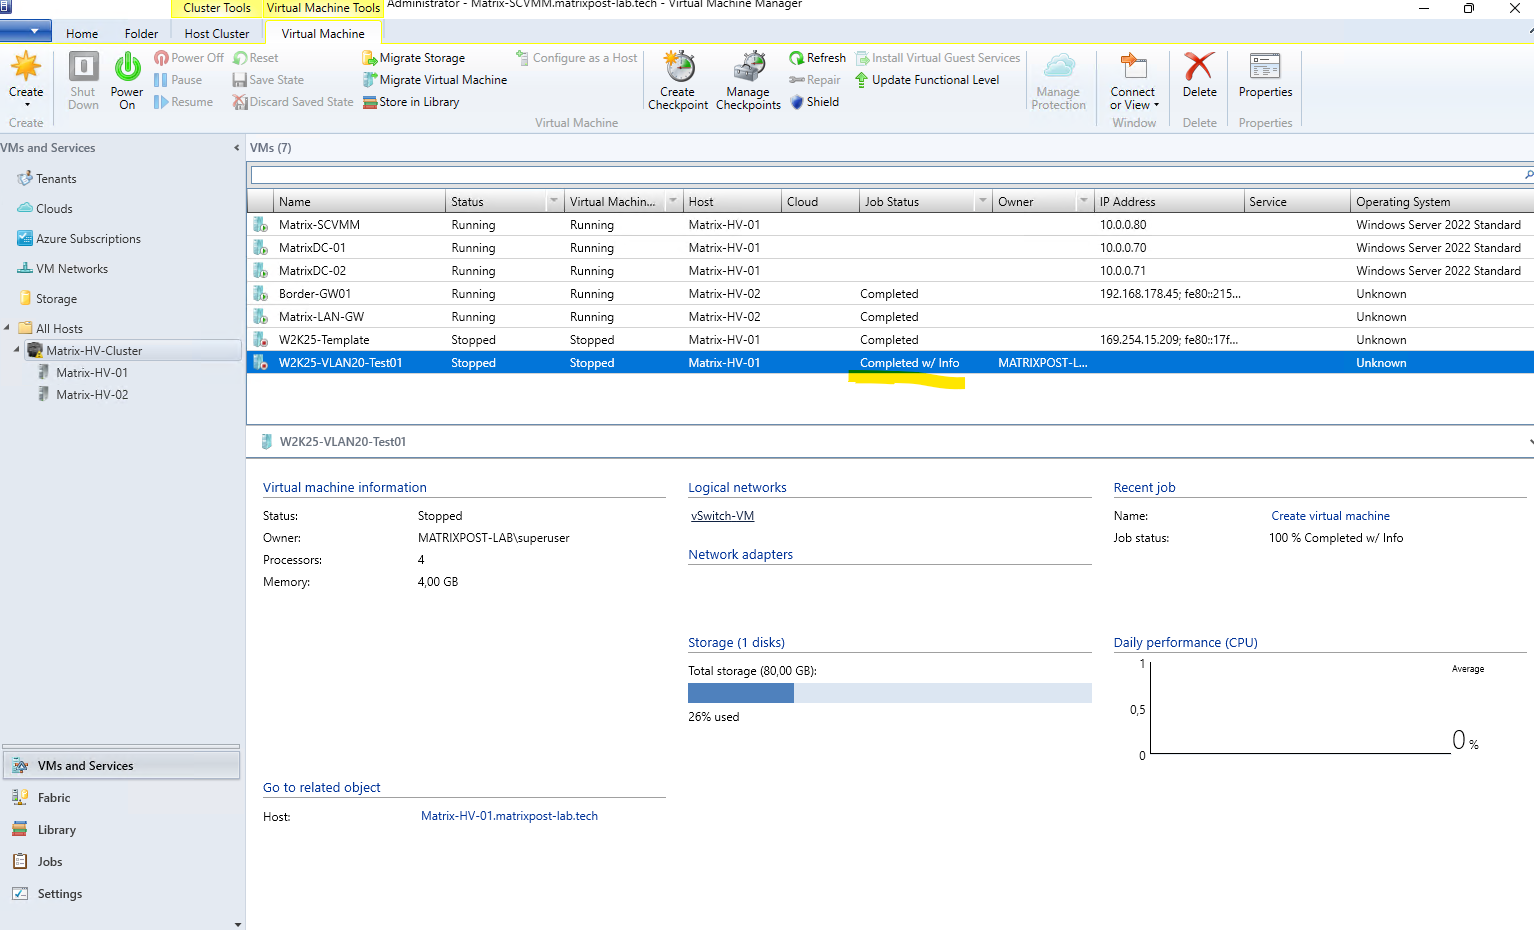Open the Status column filter dropdown
The height and width of the screenshot is (930, 1534).
[x=553, y=202]
